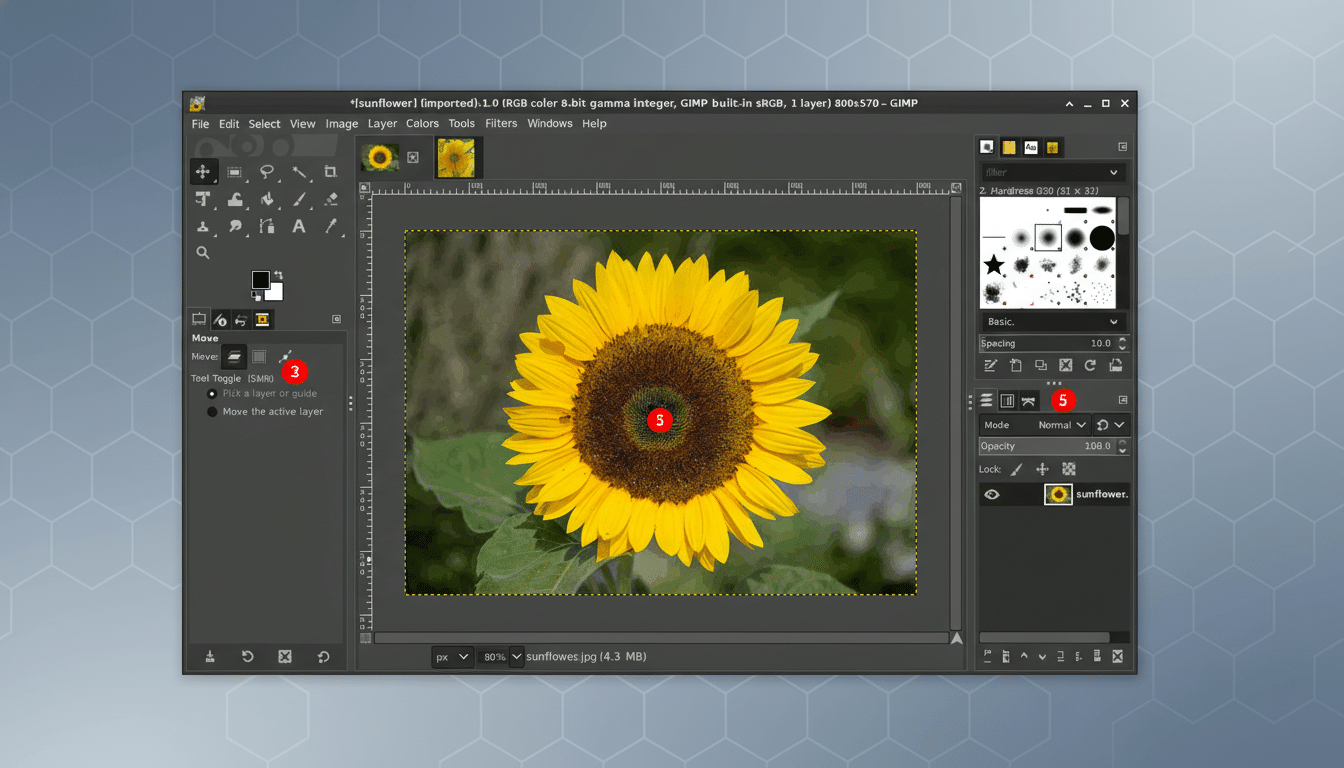
Task: Open the Colors menu
Action: (422, 123)
